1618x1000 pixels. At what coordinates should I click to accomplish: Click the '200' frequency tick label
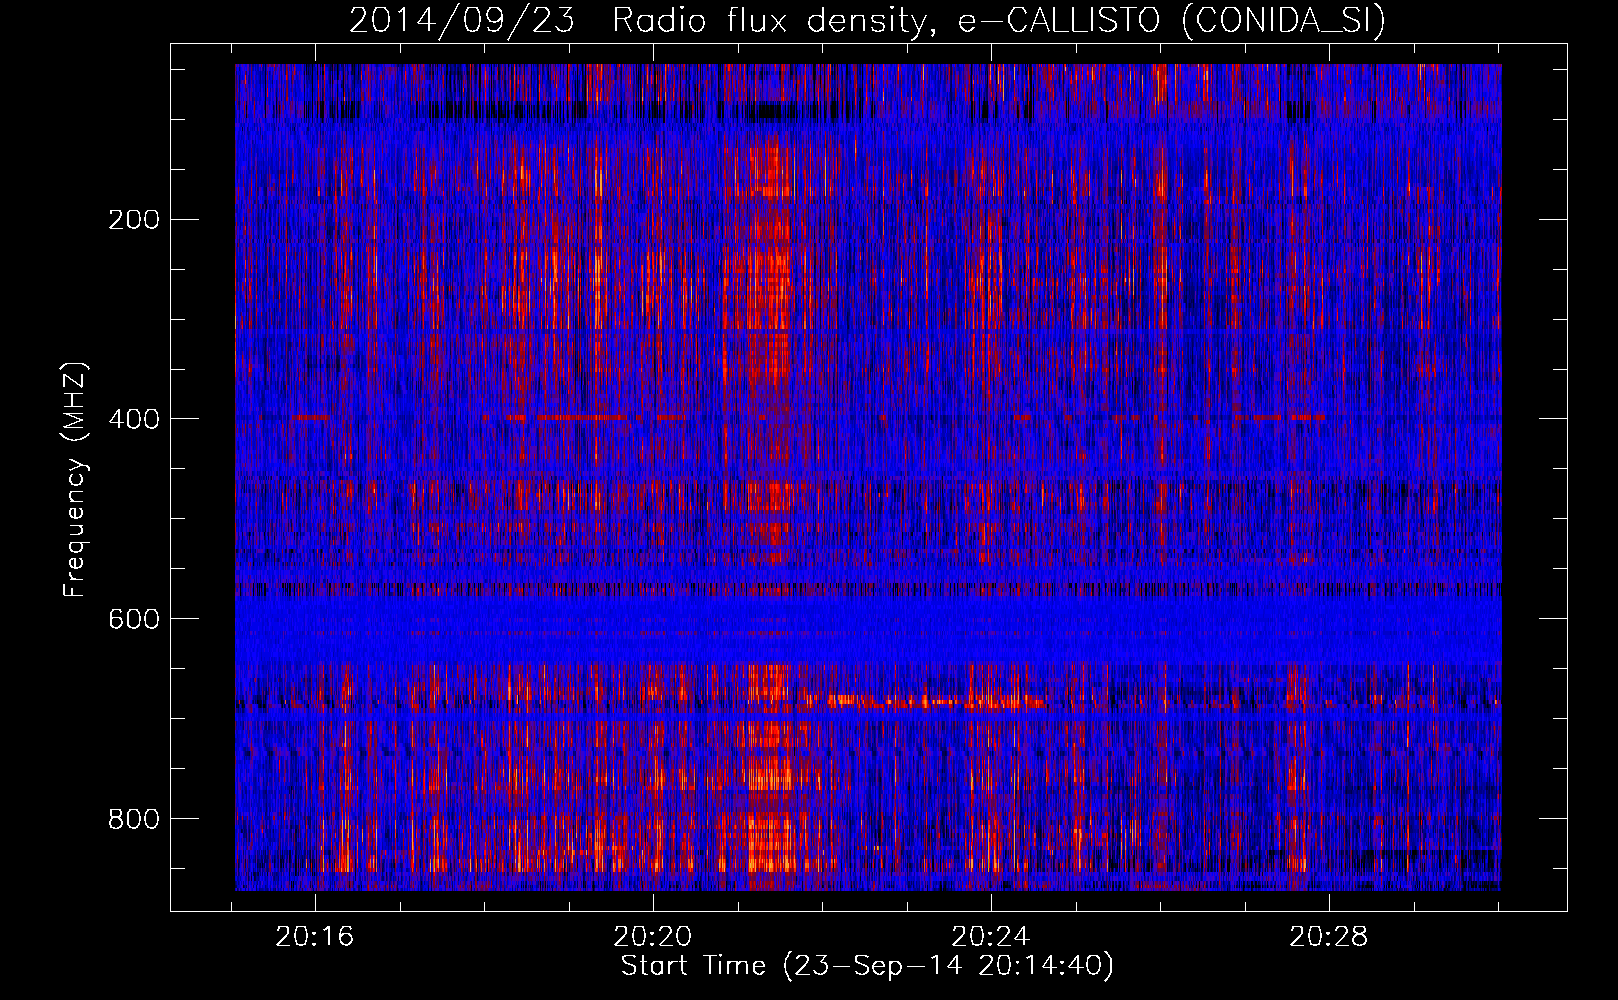pos(134,220)
